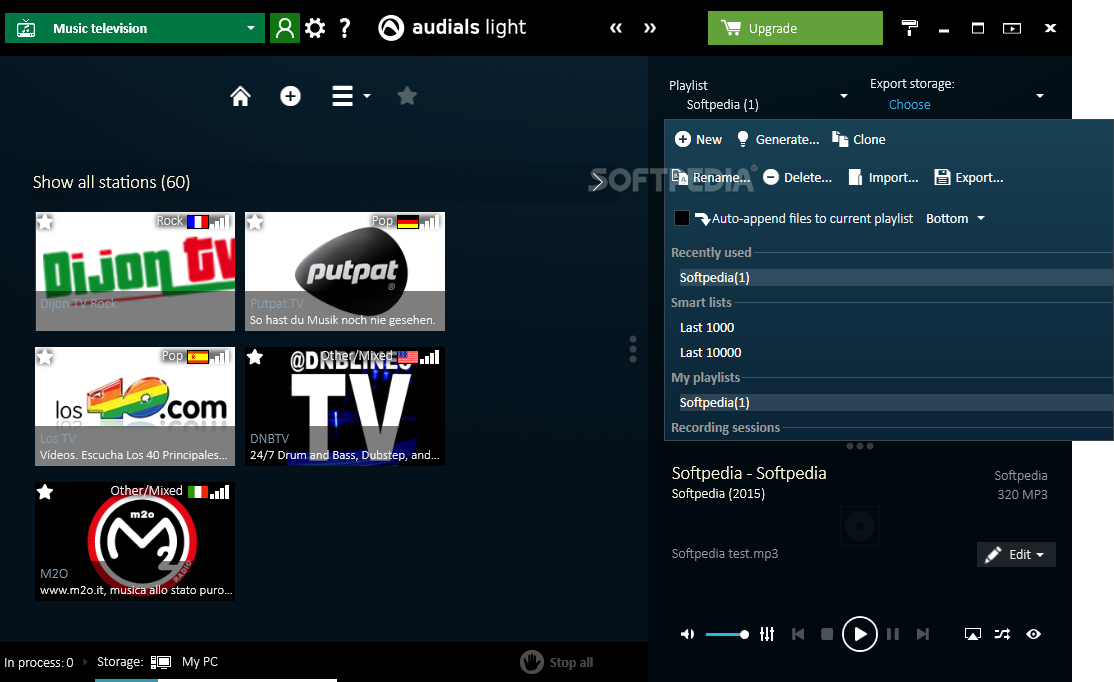Pause playback
The image size is (1114, 682).
[893, 634]
